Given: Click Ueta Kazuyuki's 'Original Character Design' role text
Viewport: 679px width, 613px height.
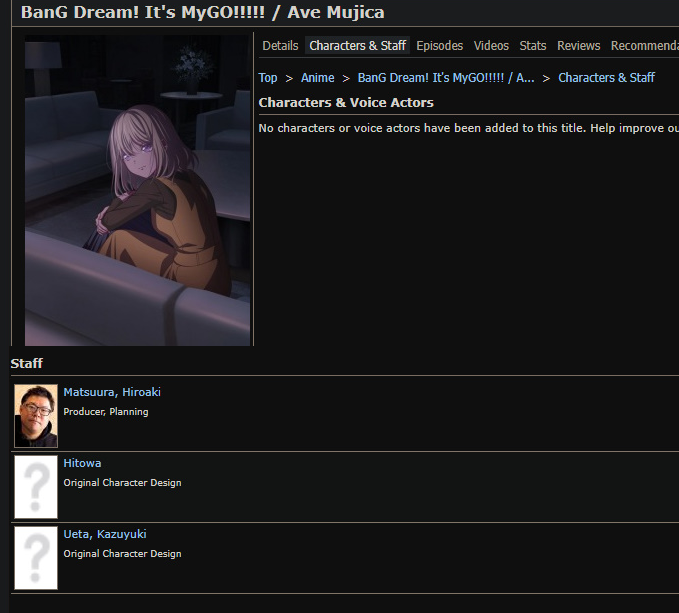Looking at the screenshot, I should tap(122, 554).
